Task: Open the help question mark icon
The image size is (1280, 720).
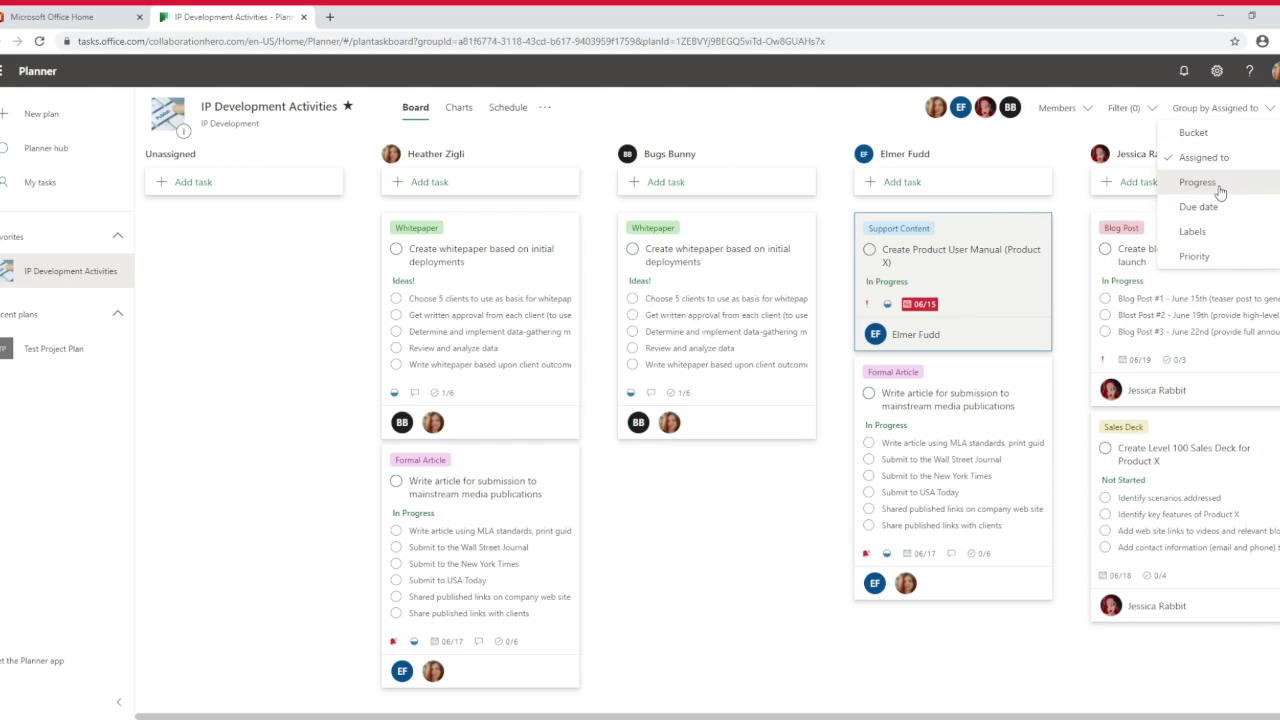Action: point(1249,71)
